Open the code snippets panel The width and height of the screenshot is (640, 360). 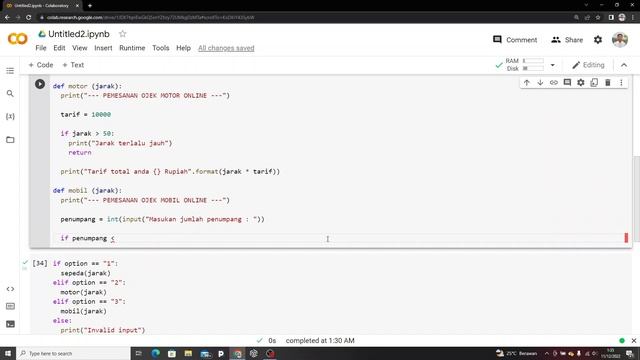[10, 289]
